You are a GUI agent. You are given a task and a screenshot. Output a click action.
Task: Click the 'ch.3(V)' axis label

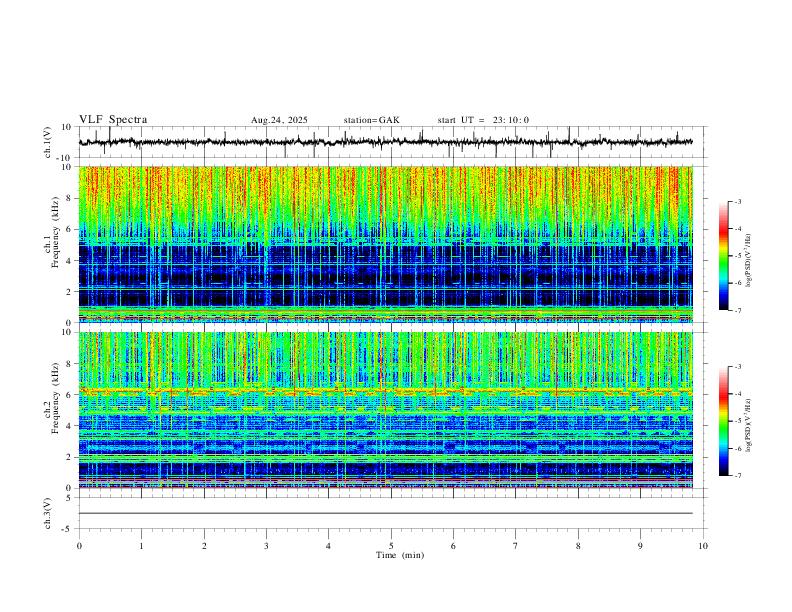pos(48,514)
